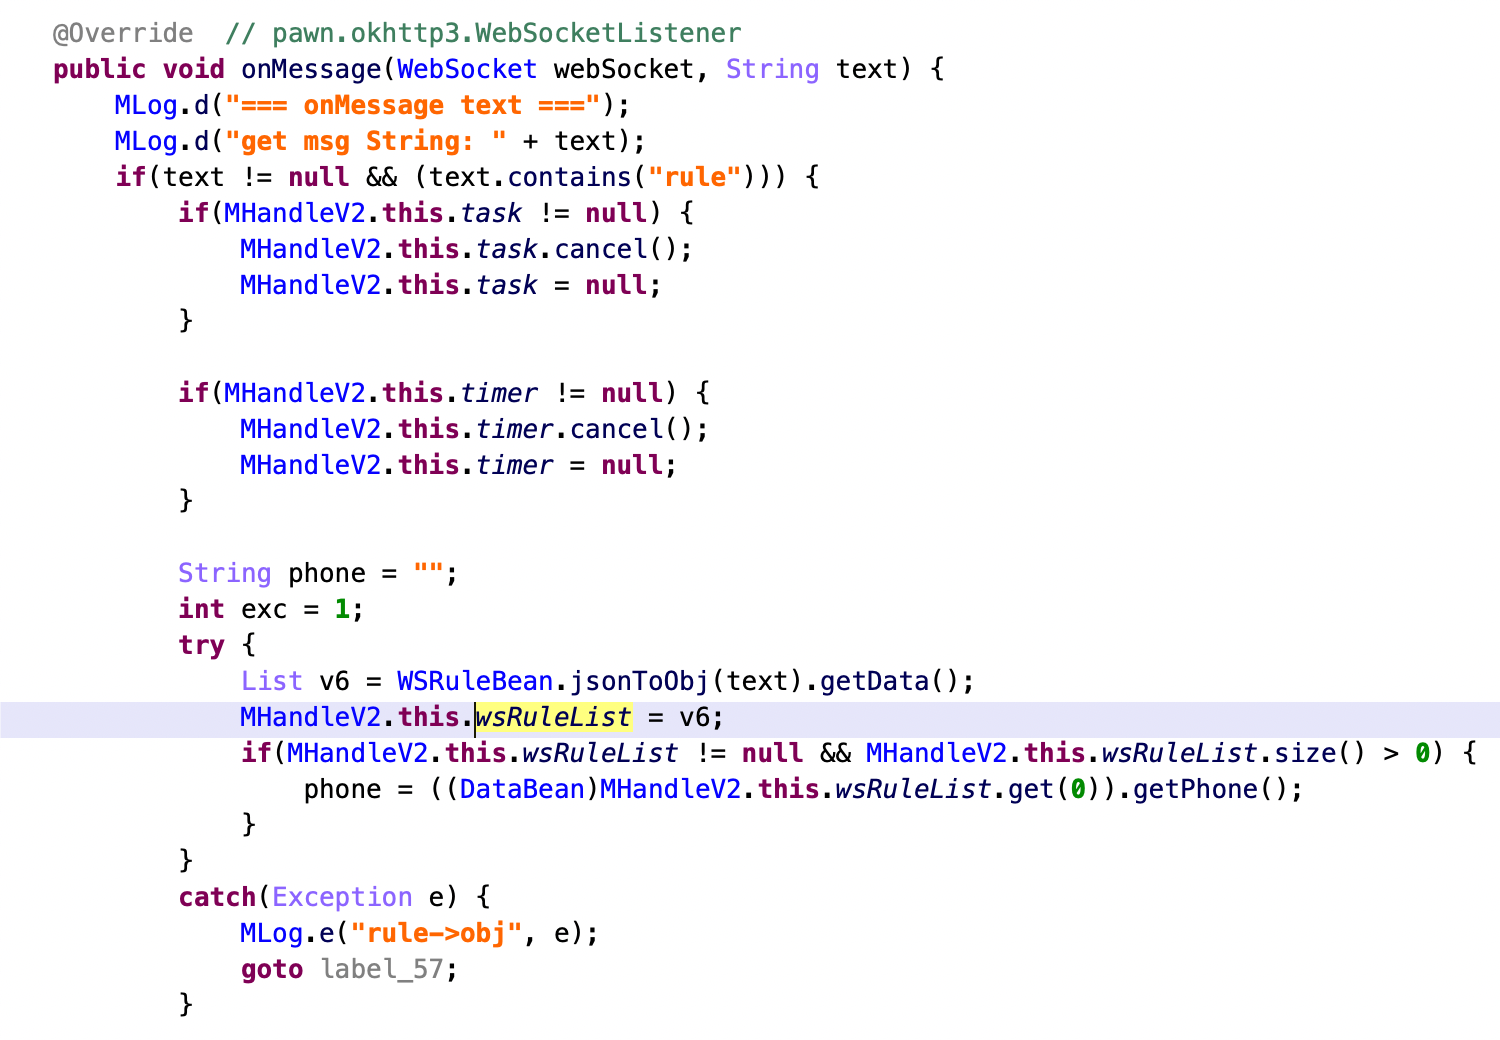The height and width of the screenshot is (1040, 1500).
Task: Click the contains method call
Action: 569,177
